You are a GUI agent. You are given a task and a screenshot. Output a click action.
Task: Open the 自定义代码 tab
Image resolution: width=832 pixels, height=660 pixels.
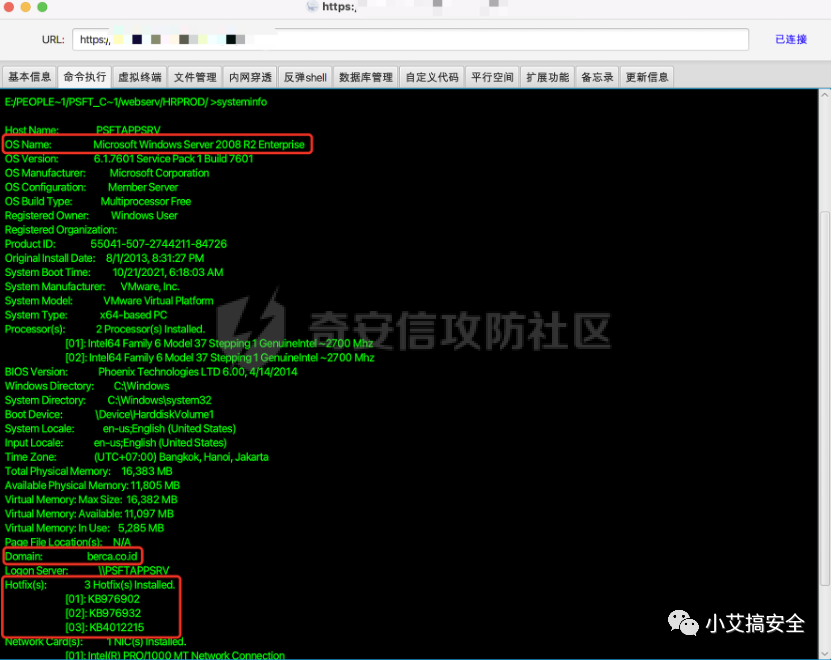[432, 77]
